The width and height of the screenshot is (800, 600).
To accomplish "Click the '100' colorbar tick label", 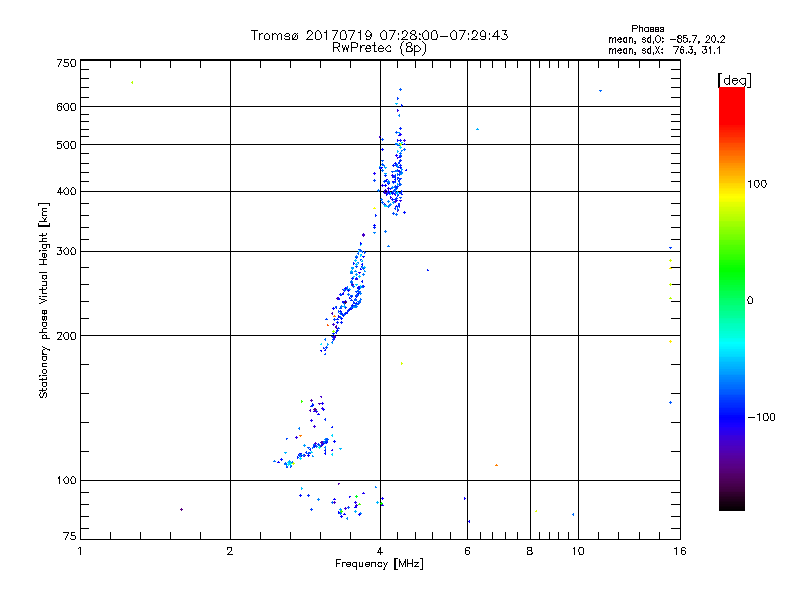I will (757, 184).
